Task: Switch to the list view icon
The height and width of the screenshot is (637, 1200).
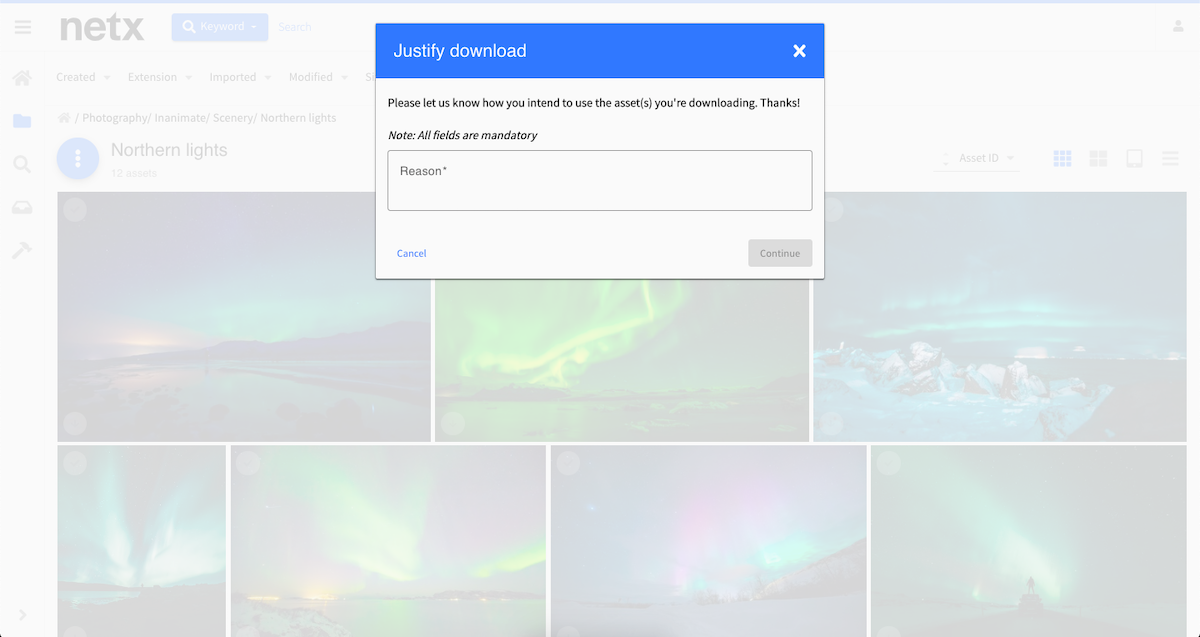Action: click(x=1170, y=158)
